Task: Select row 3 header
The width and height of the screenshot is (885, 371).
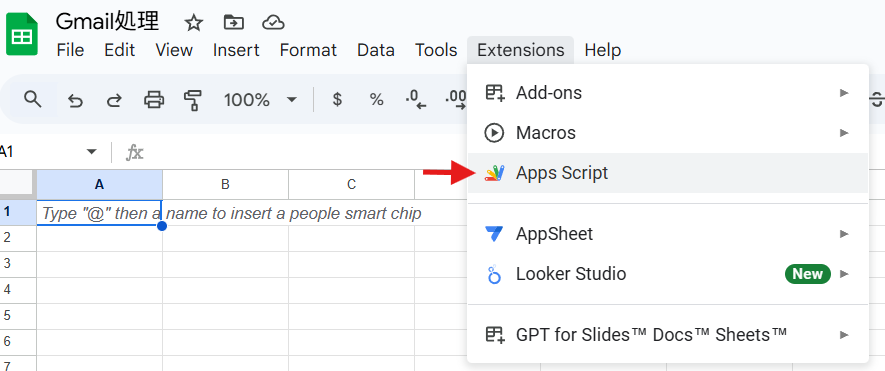Action: pyautogui.click(x=18, y=264)
